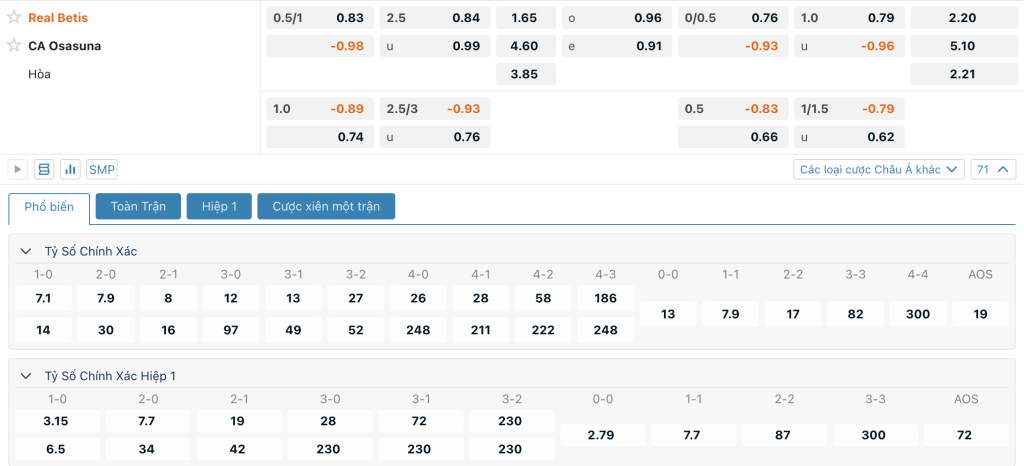Open the CA Osasuna team name
This screenshot has height=466, width=1024.
(65, 46)
